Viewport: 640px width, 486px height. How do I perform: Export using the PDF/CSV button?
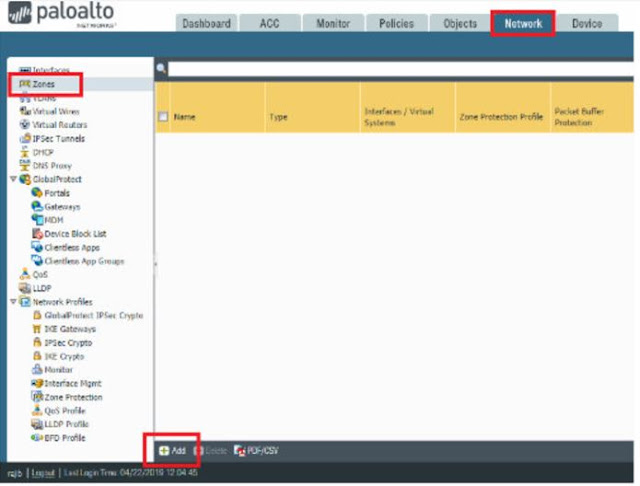[x=257, y=450]
